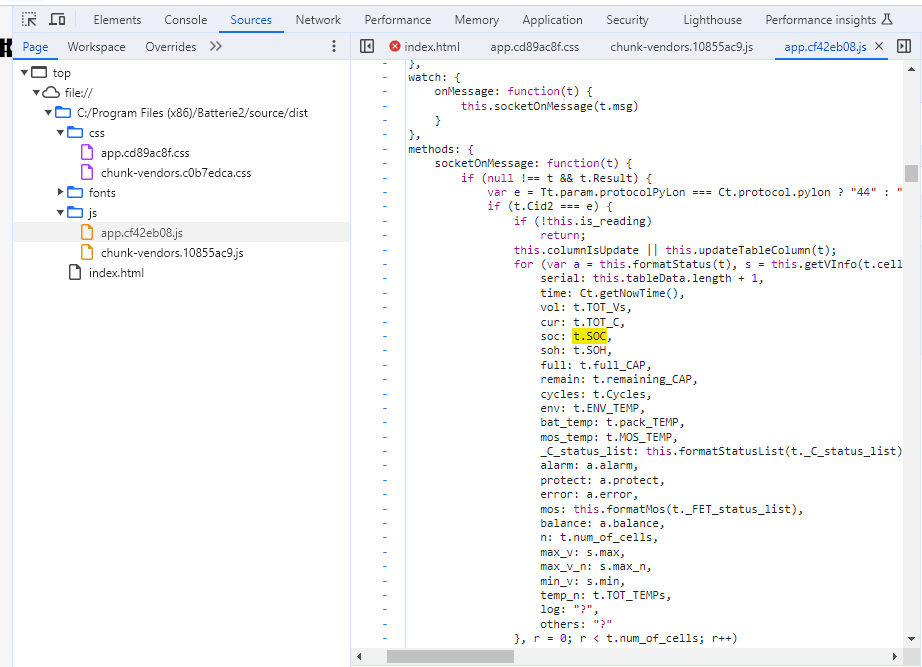Screen dimensions: 922x667
Task: Click the js folder icon
Action: [75, 212]
